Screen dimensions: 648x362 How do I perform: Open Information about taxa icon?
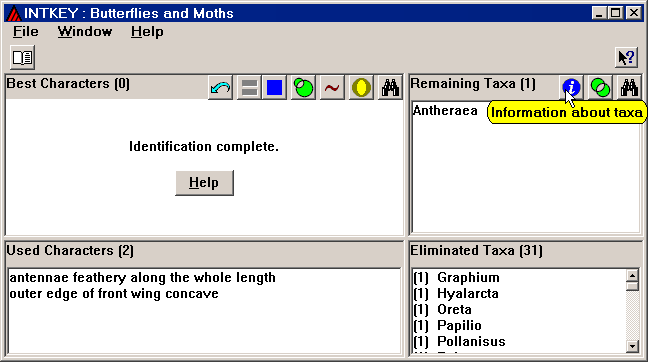click(571, 88)
